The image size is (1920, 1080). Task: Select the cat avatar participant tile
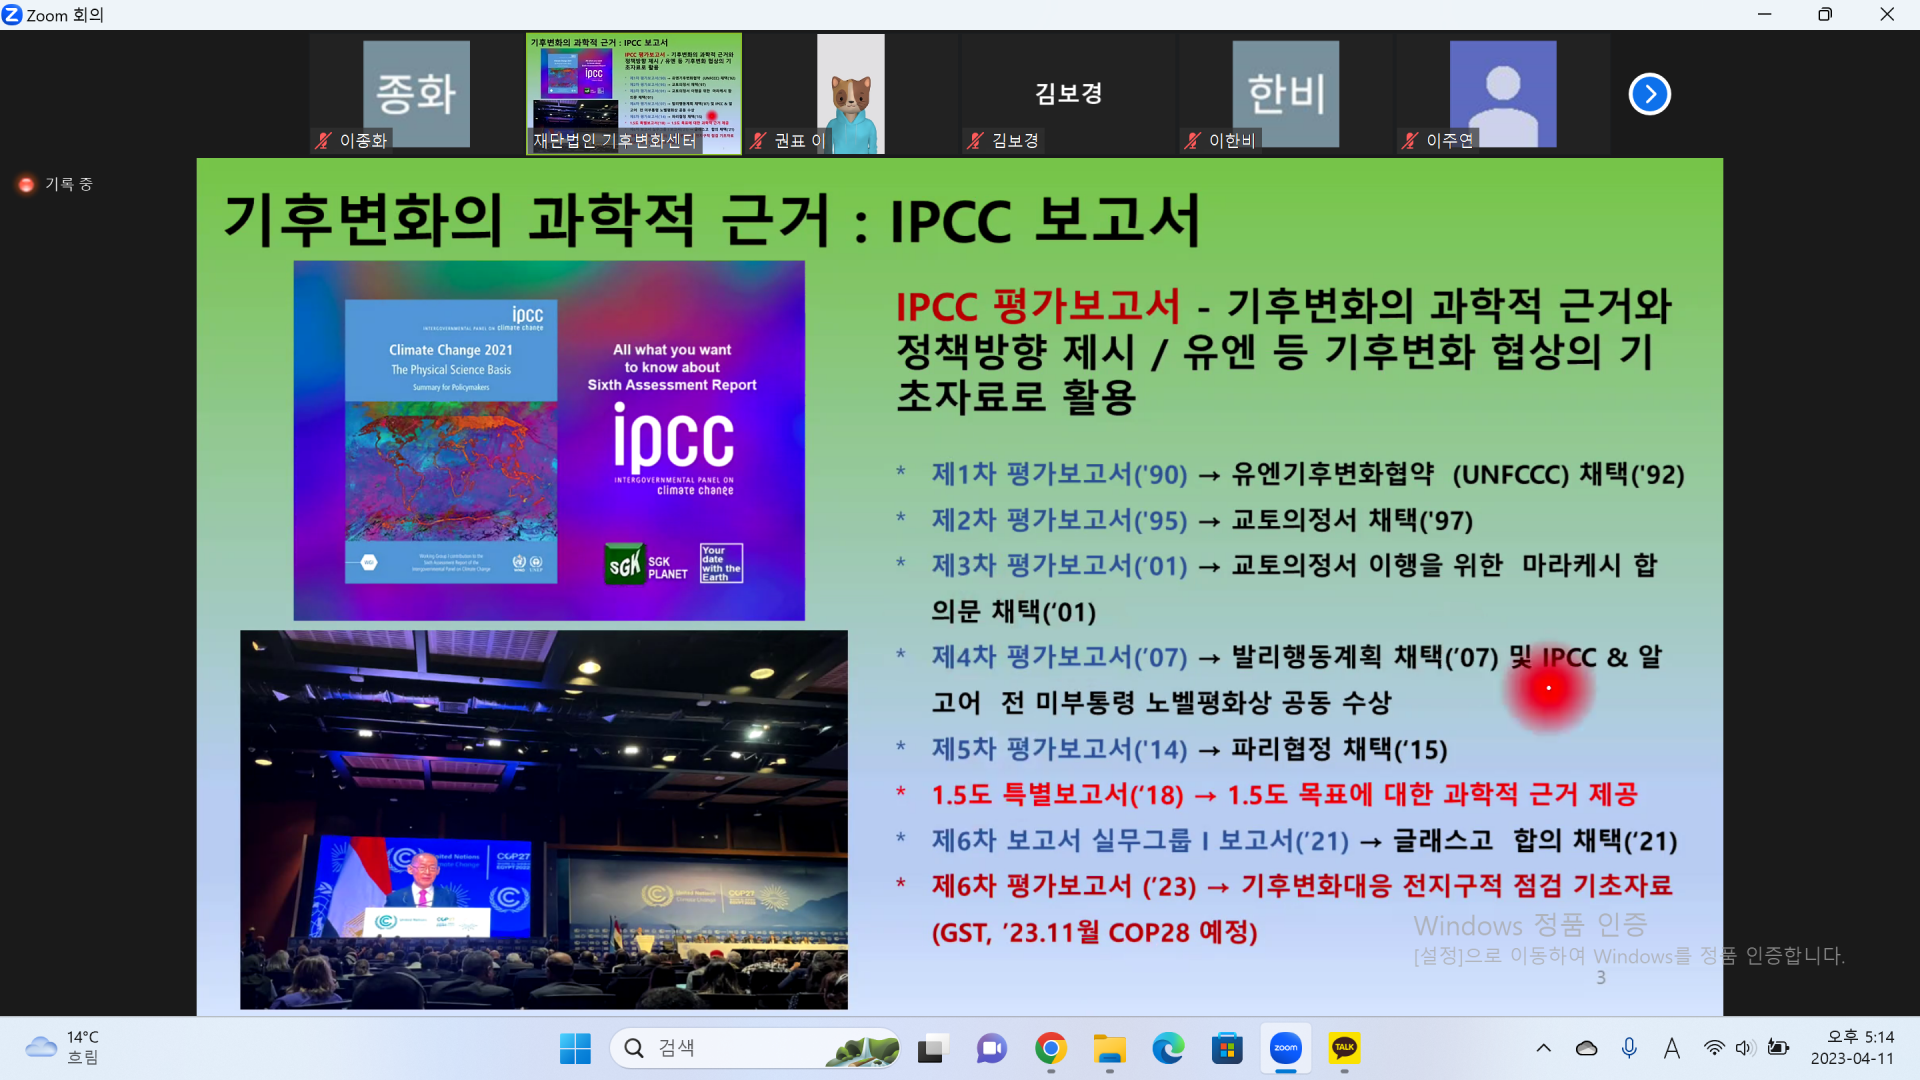850,94
